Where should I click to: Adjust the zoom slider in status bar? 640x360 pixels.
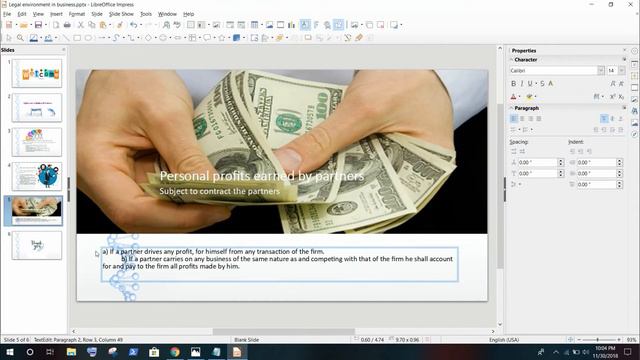[598, 340]
